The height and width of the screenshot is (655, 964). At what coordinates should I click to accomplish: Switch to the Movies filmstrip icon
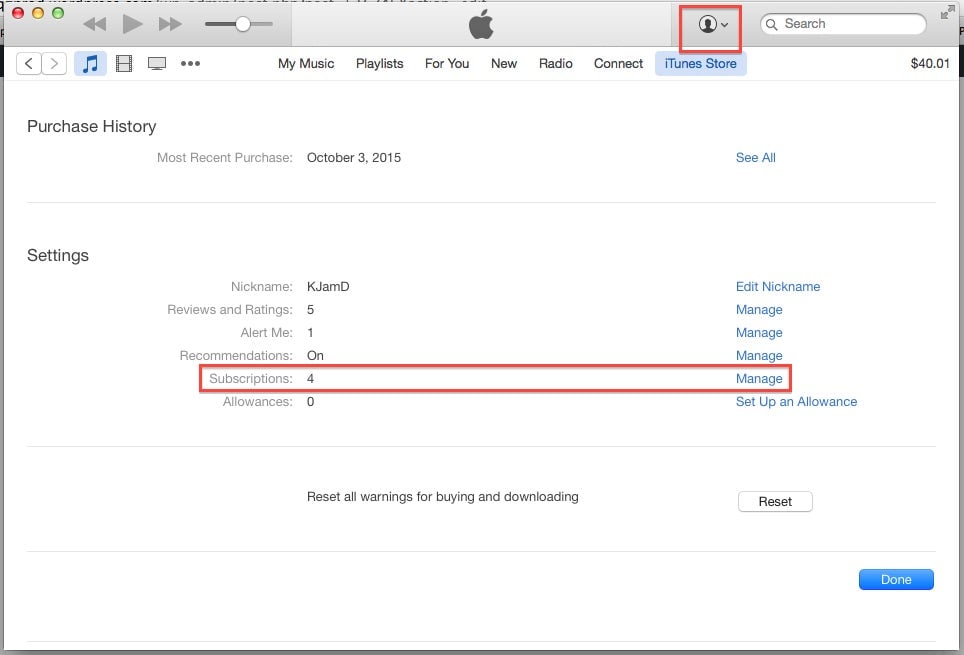pyautogui.click(x=124, y=63)
